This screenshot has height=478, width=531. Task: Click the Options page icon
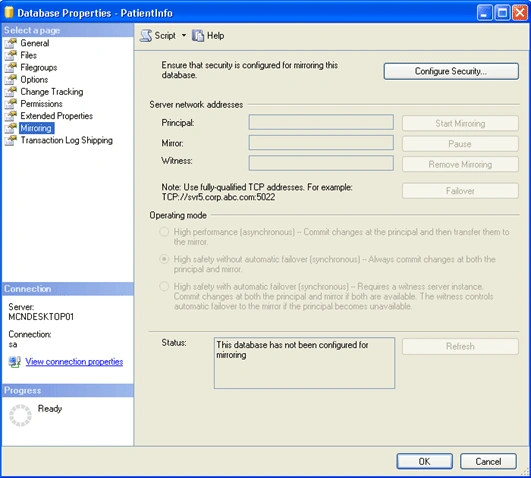[11, 80]
